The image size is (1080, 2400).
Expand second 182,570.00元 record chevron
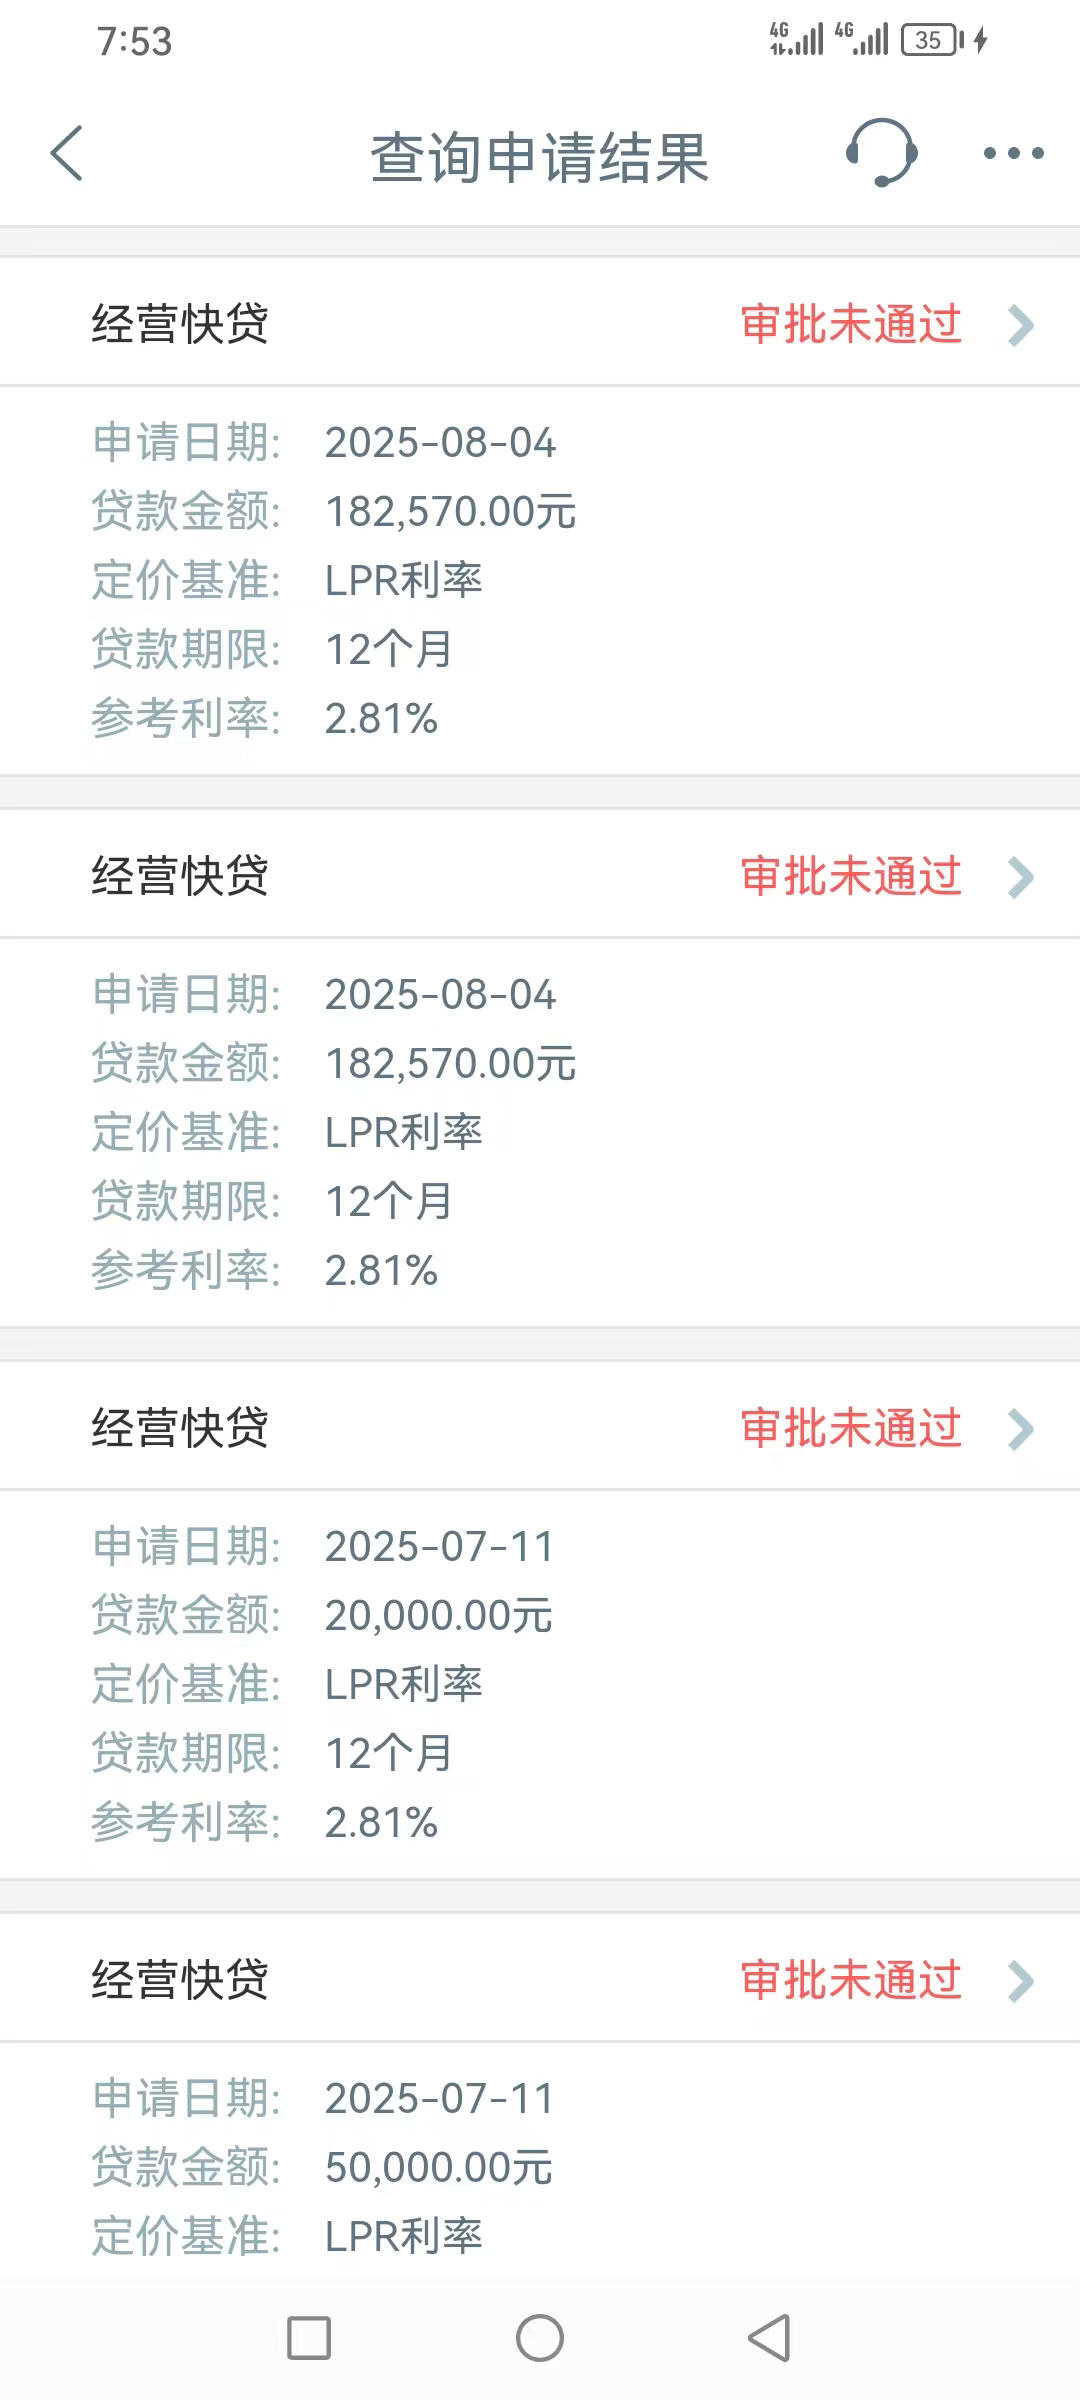click(x=1021, y=877)
